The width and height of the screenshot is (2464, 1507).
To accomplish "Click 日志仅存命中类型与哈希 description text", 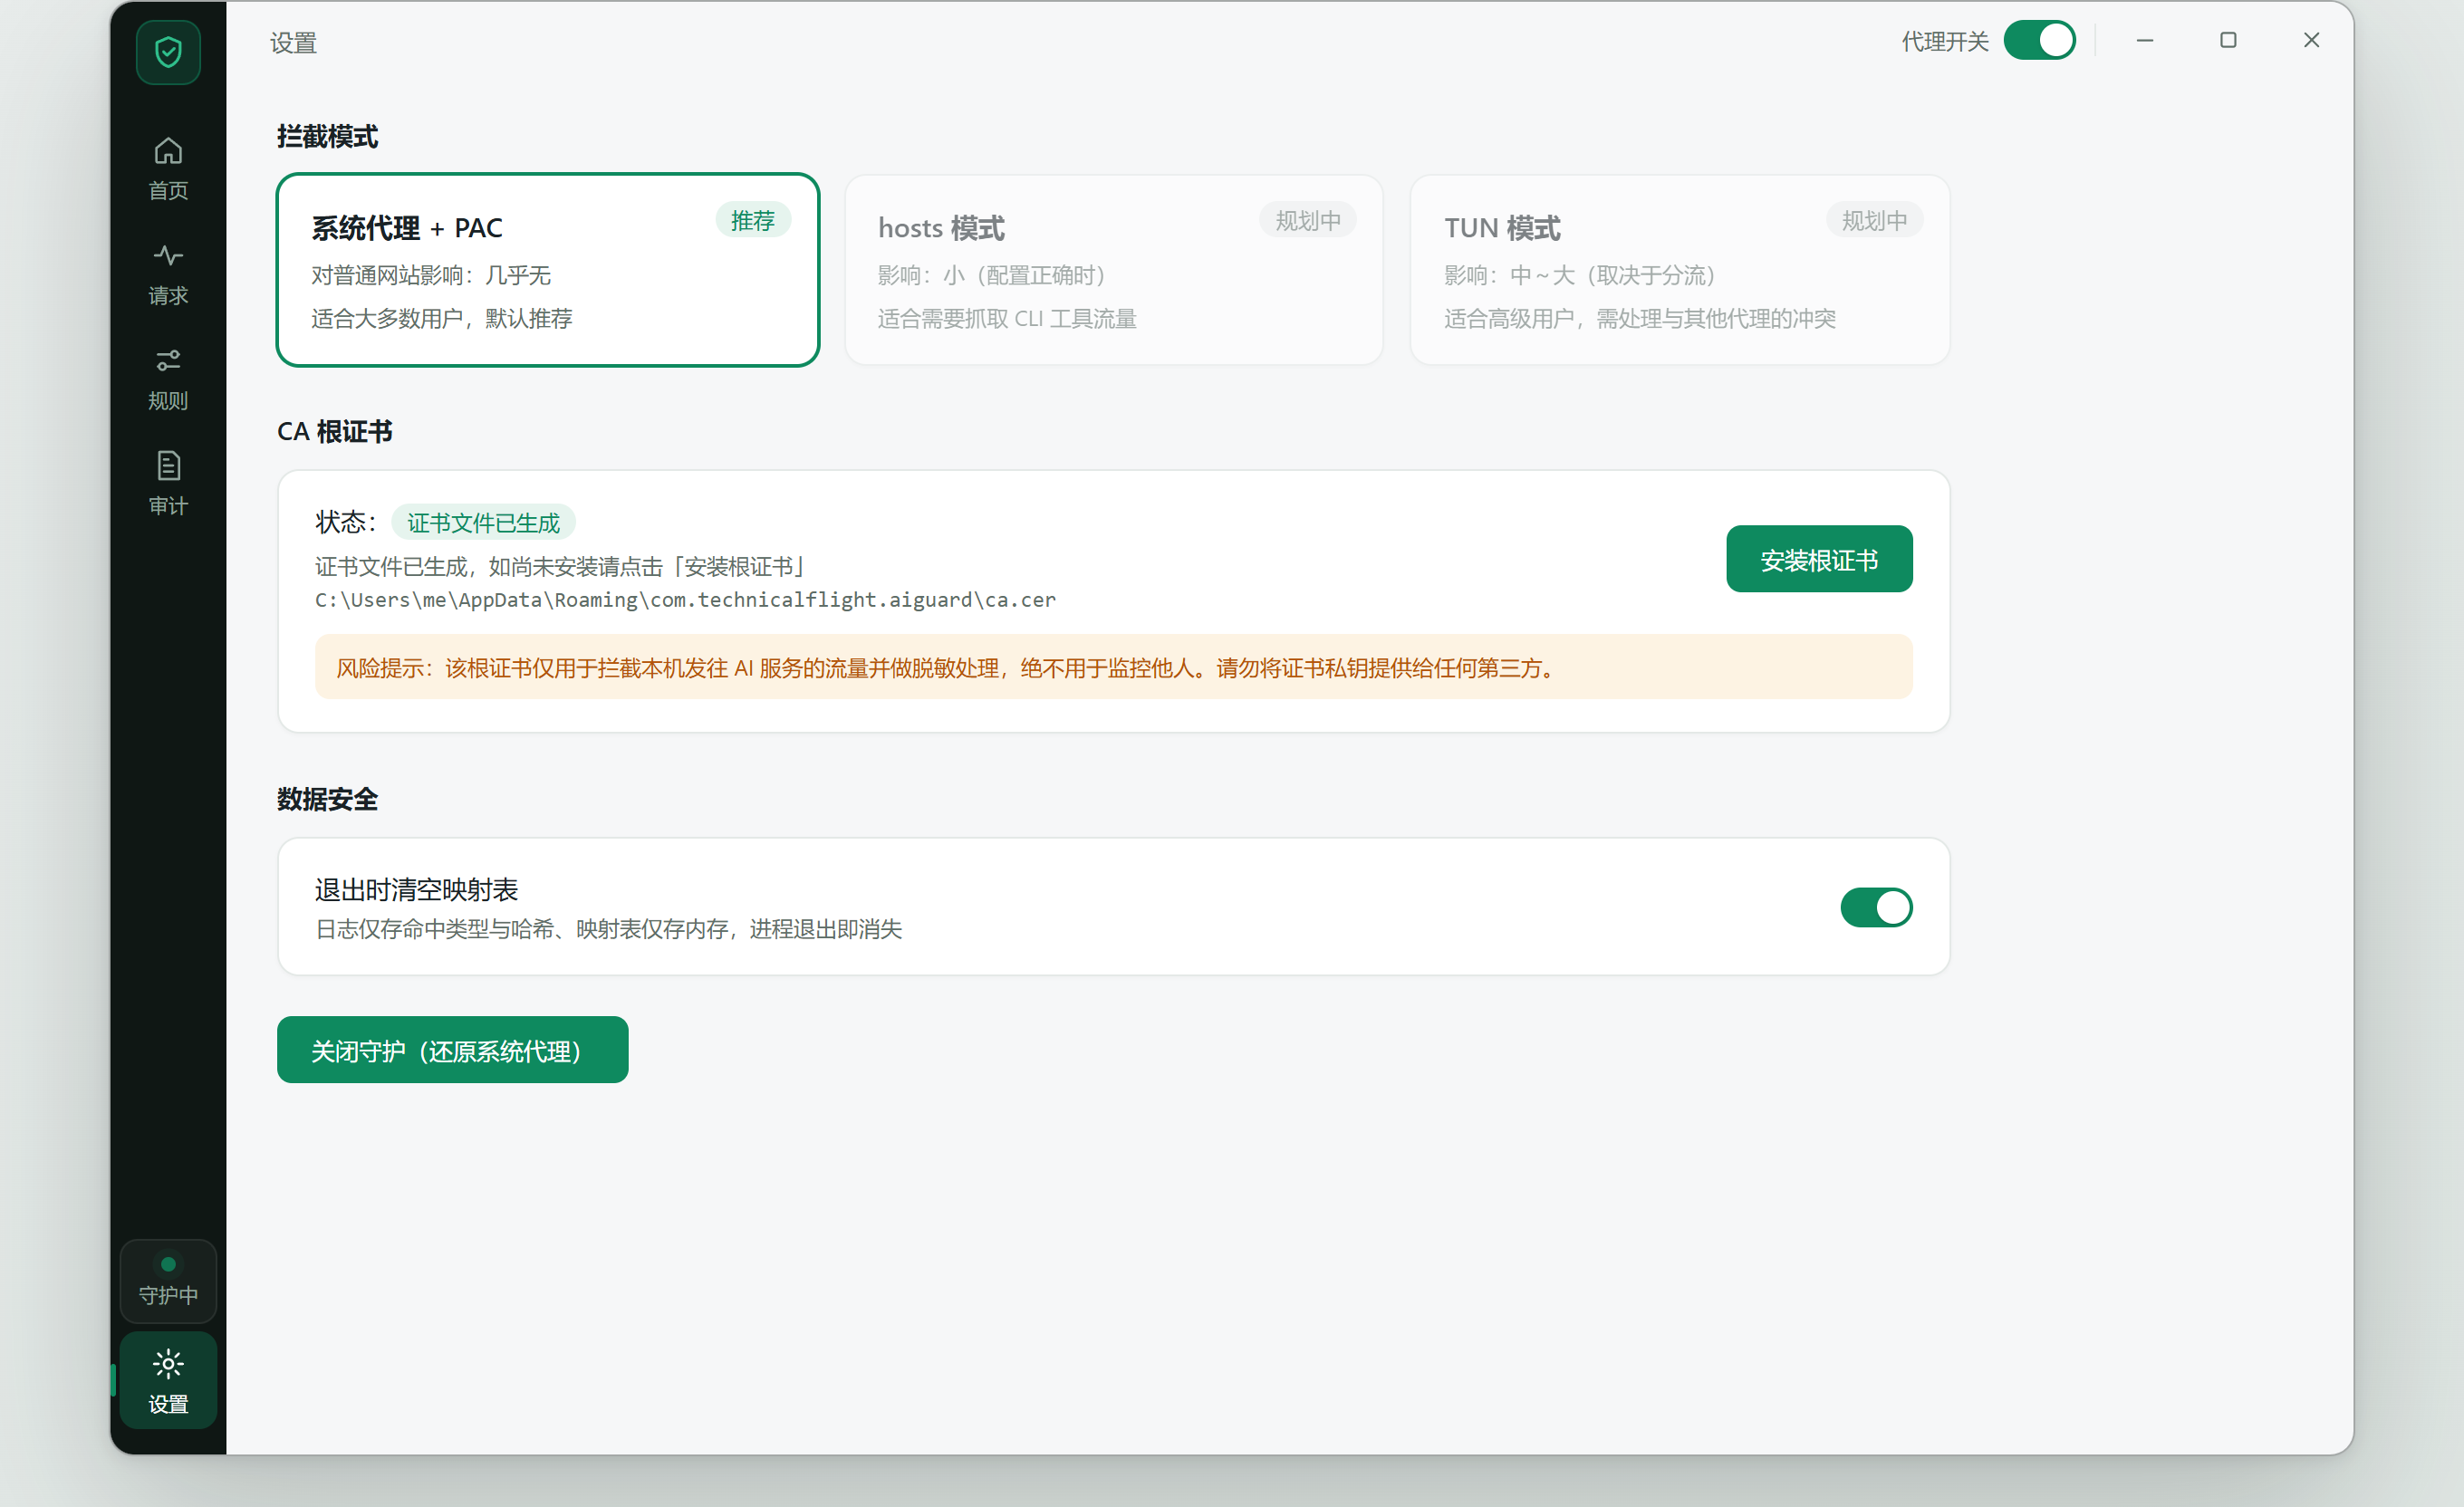I will pos(608,929).
